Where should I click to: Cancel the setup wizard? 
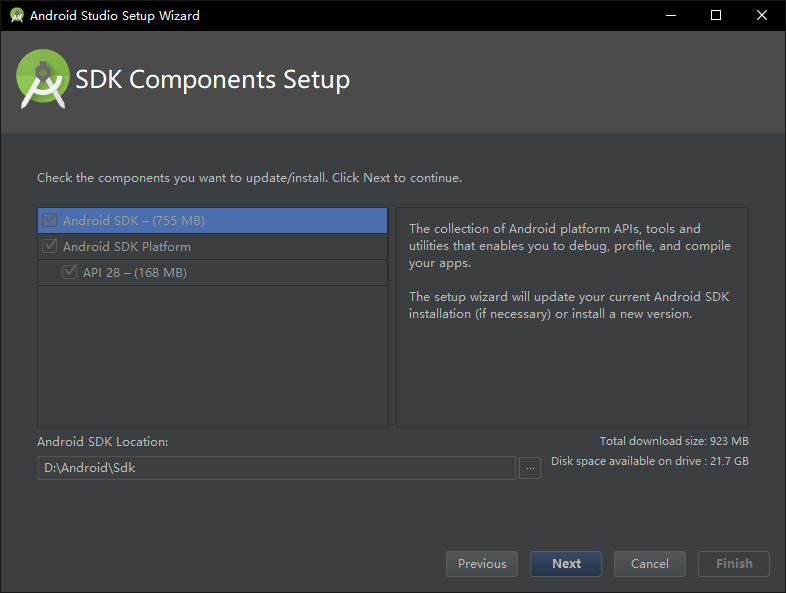[x=650, y=564]
